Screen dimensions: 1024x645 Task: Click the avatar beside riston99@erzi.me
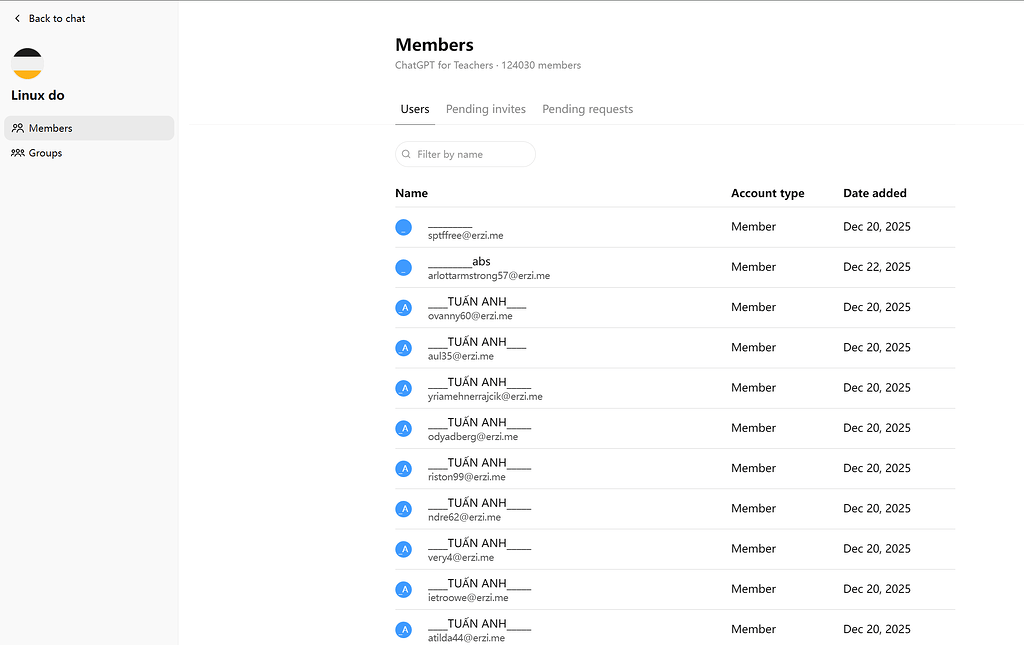404,469
